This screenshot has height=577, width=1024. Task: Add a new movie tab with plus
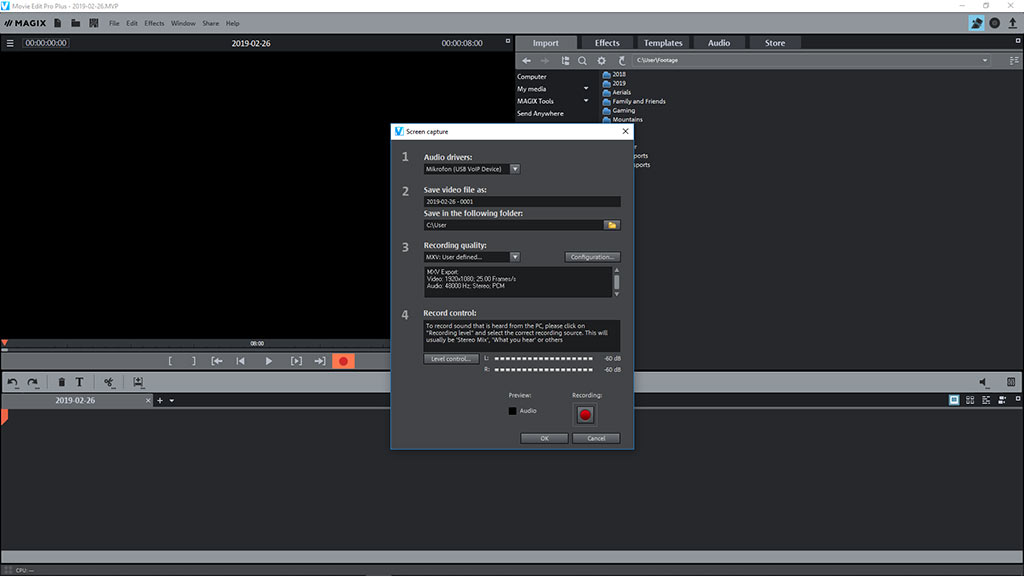160,401
